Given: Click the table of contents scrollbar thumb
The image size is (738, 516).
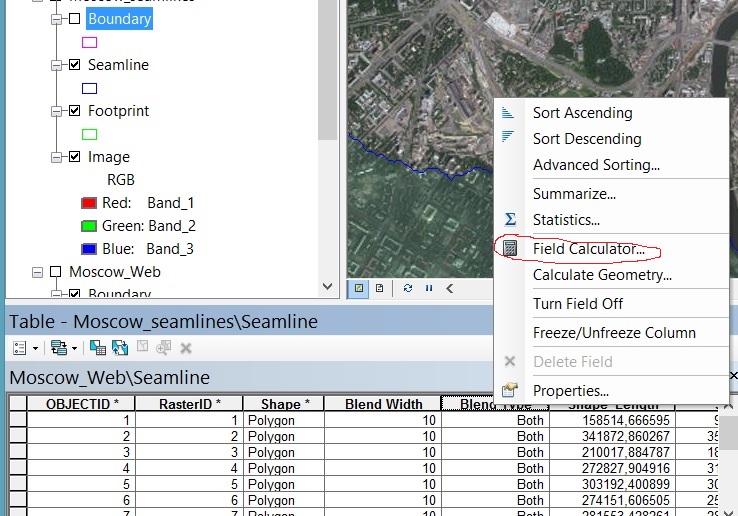Looking at the screenshot, I should click(x=328, y=70).
